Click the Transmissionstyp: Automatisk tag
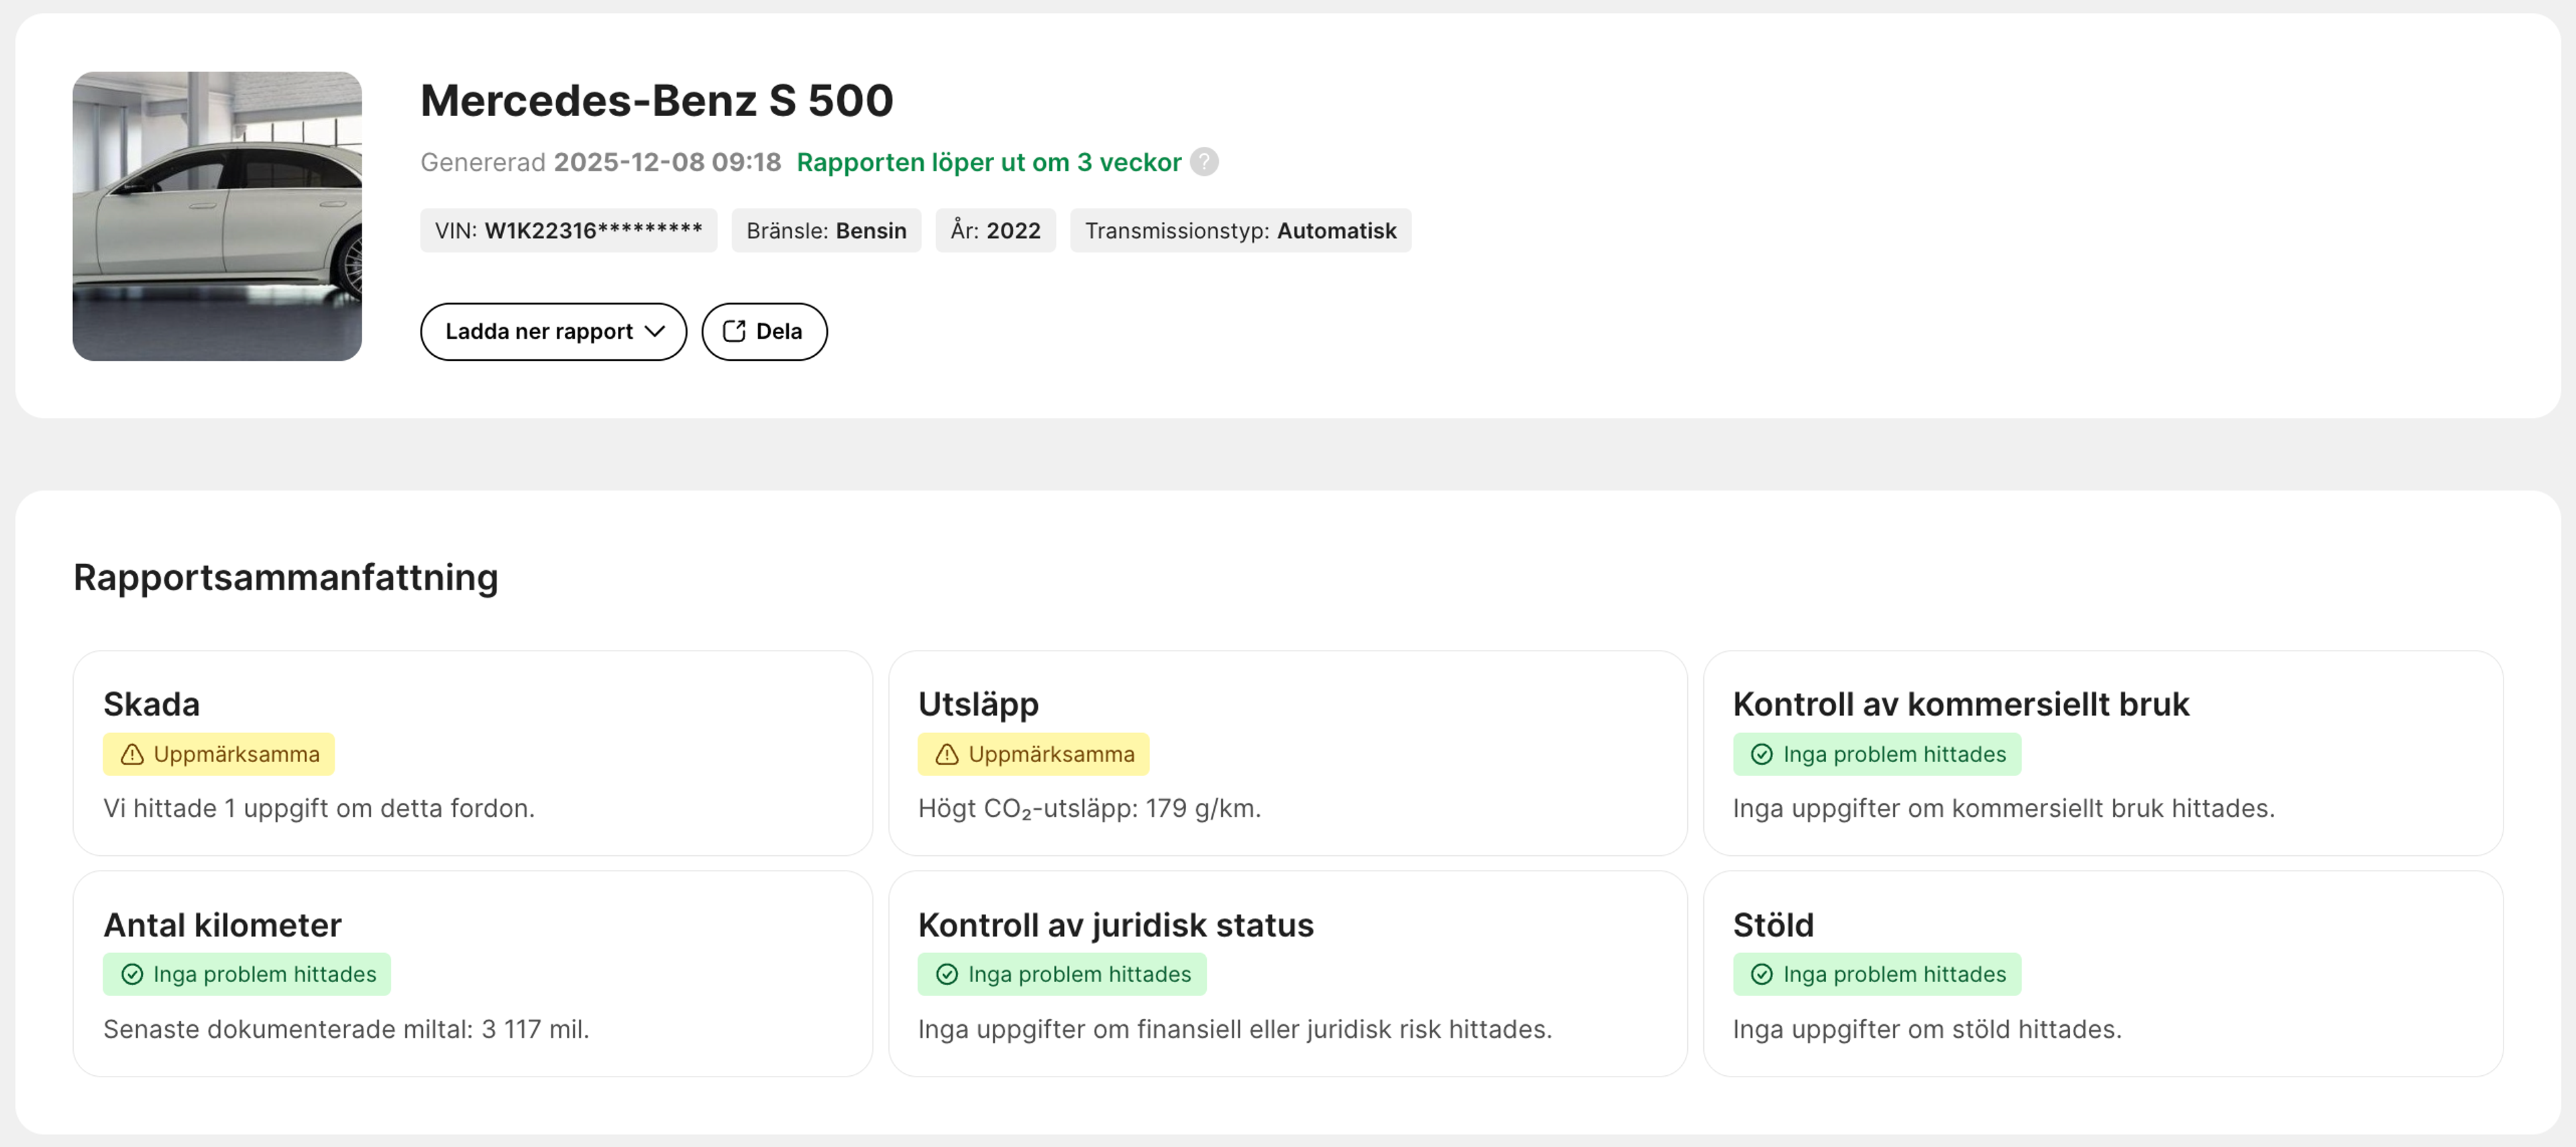 tap(1240, 230)
